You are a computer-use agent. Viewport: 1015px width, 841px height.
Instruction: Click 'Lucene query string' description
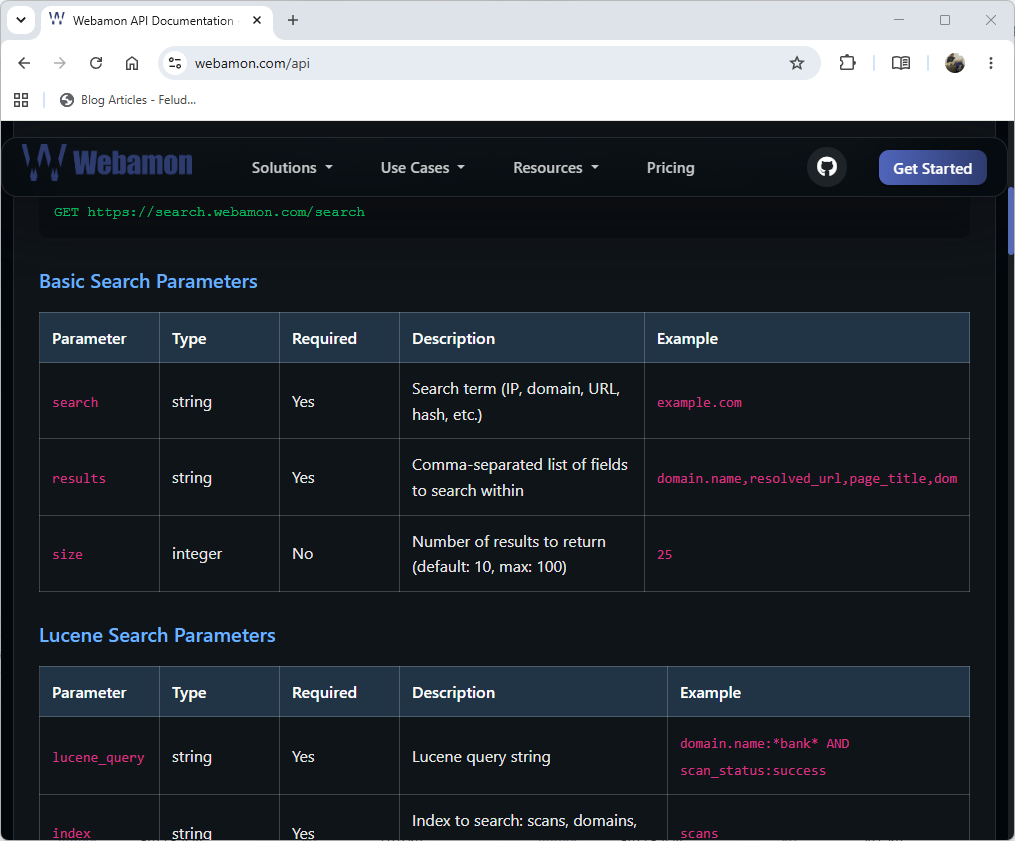[x=481, y=757]
